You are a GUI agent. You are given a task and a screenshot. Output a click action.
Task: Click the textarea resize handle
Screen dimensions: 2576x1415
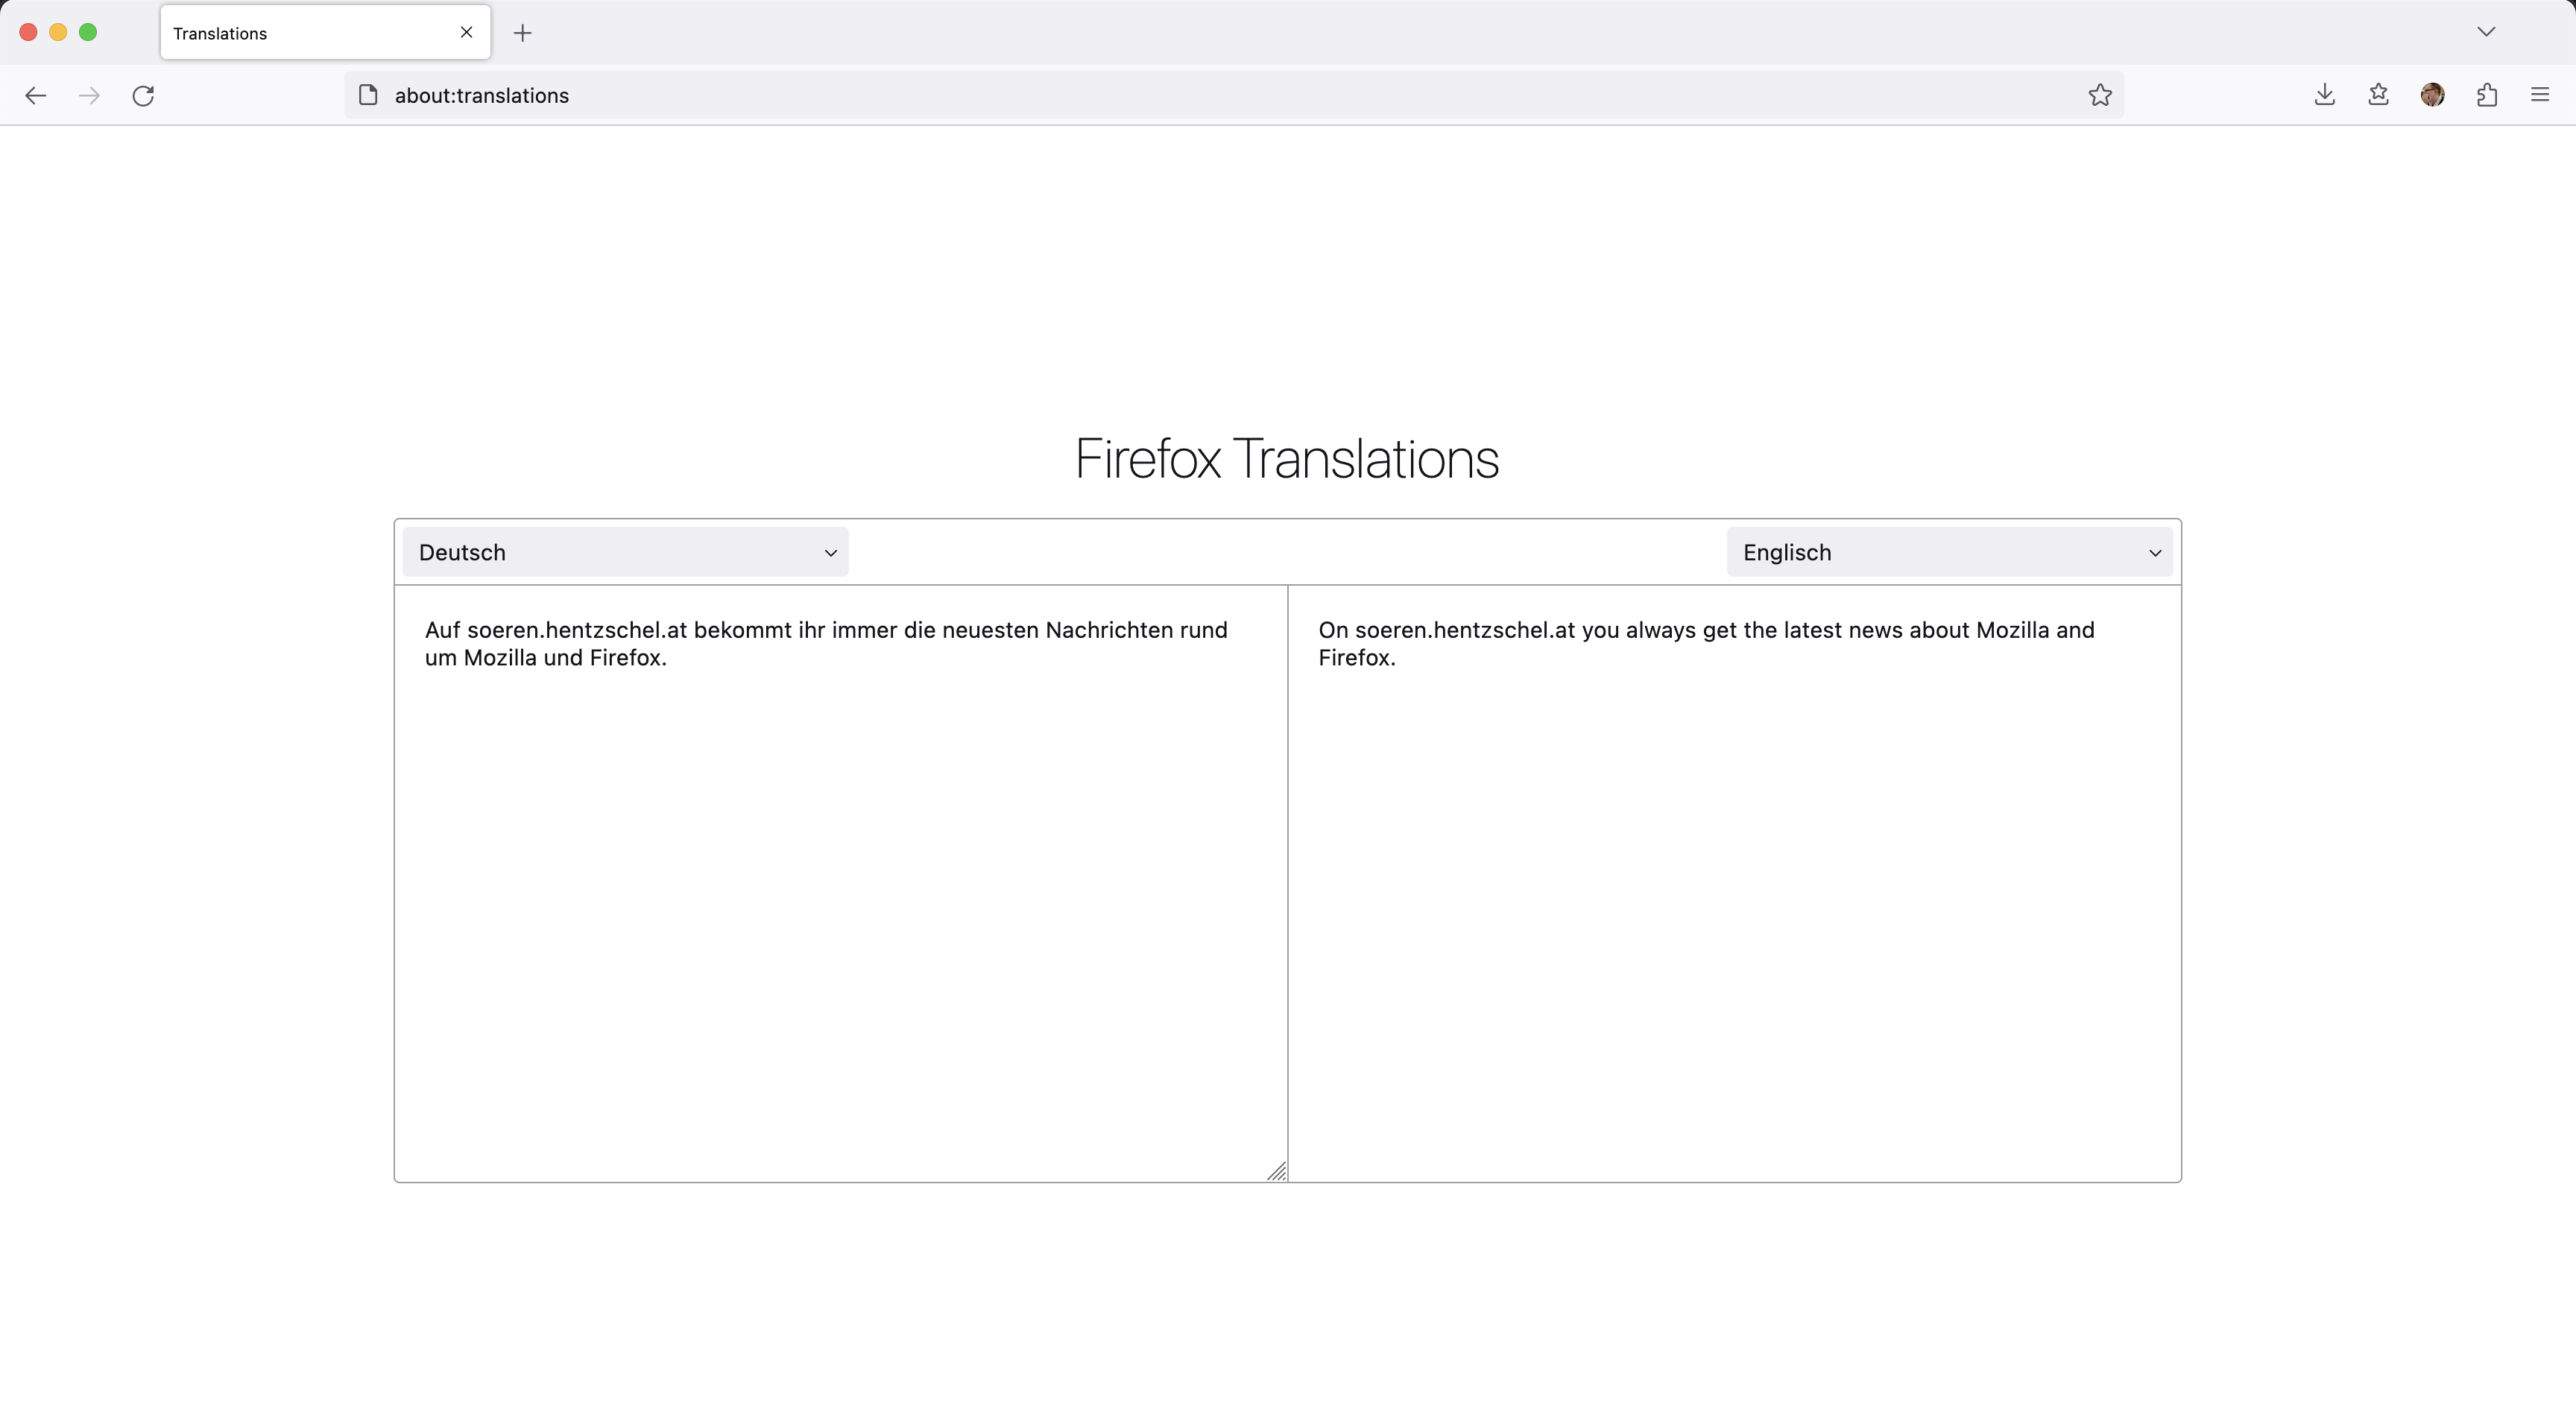click(1277, 1172)
